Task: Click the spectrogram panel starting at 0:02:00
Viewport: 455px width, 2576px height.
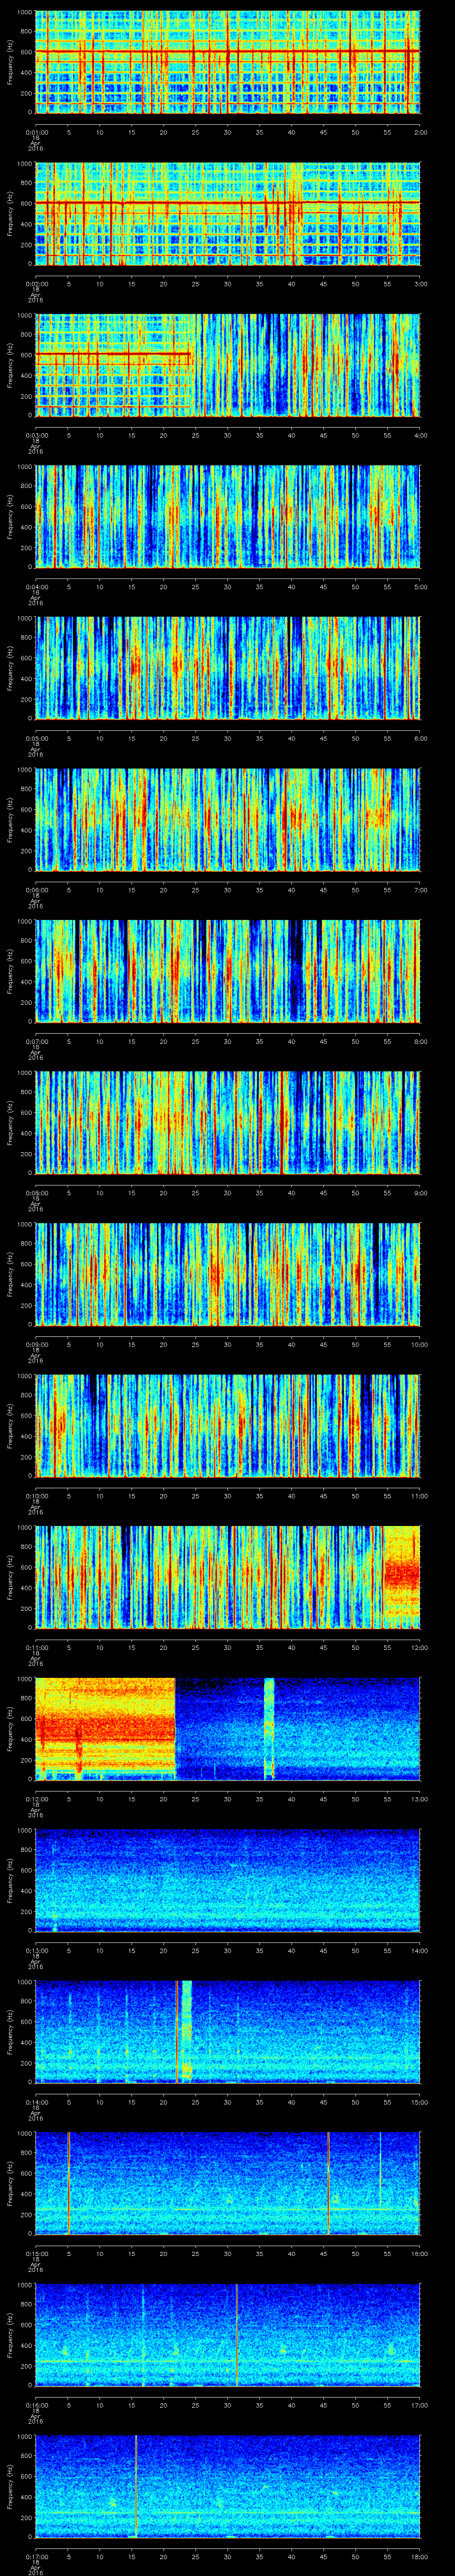Action: point(228,214)
